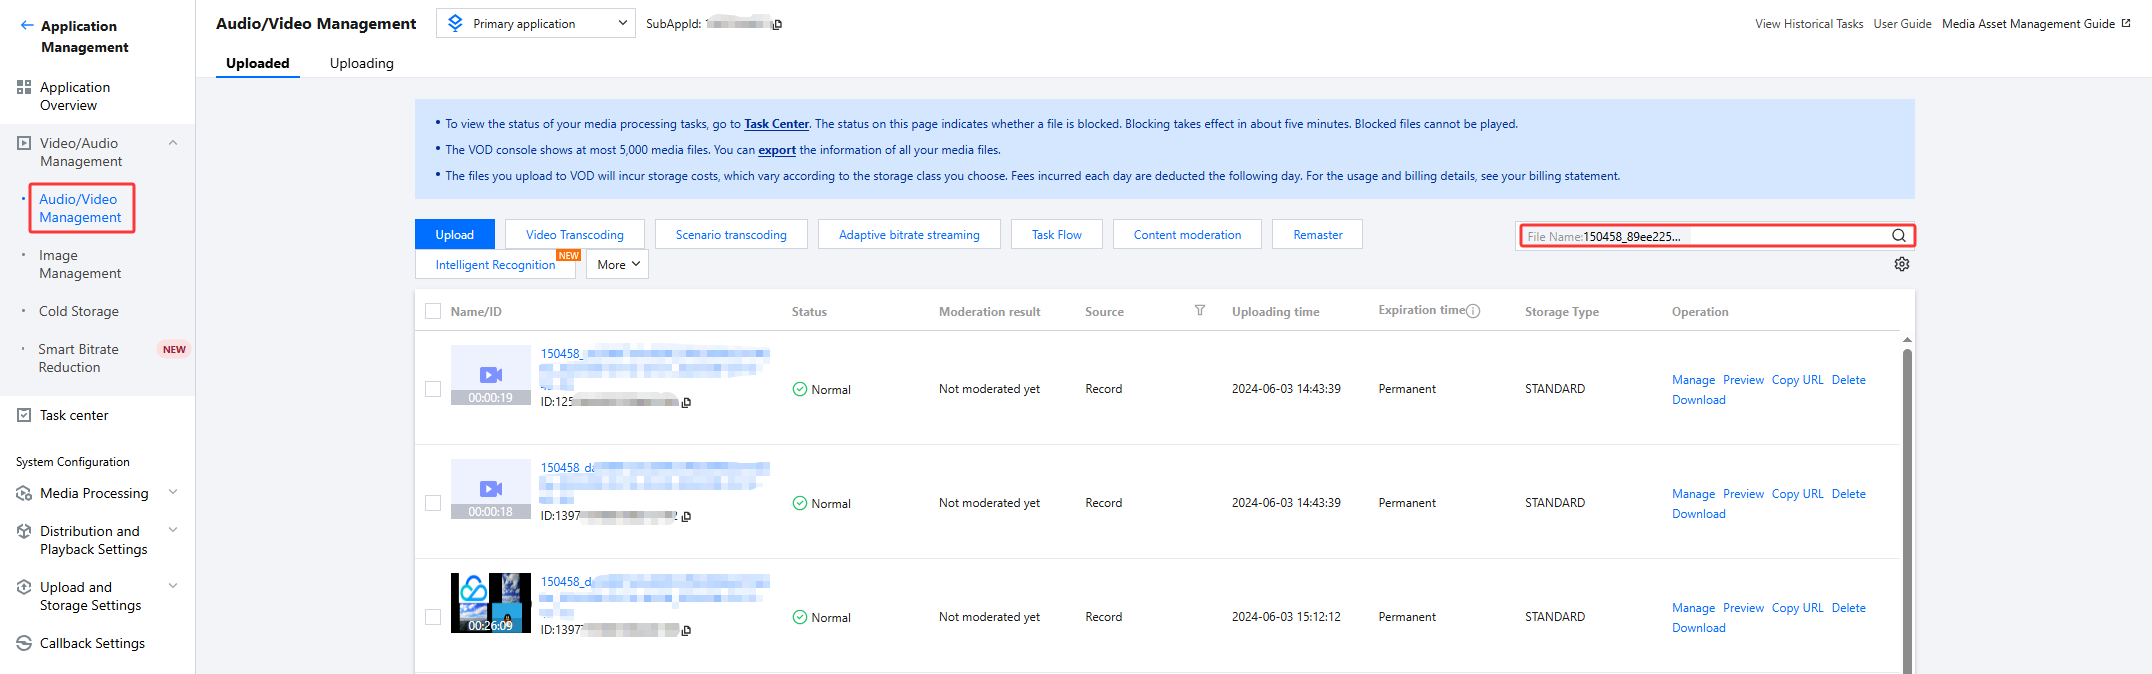Check the first video row checkbox
The width and height of the screenshot is (2152, 674).
(x=433, y=389)
